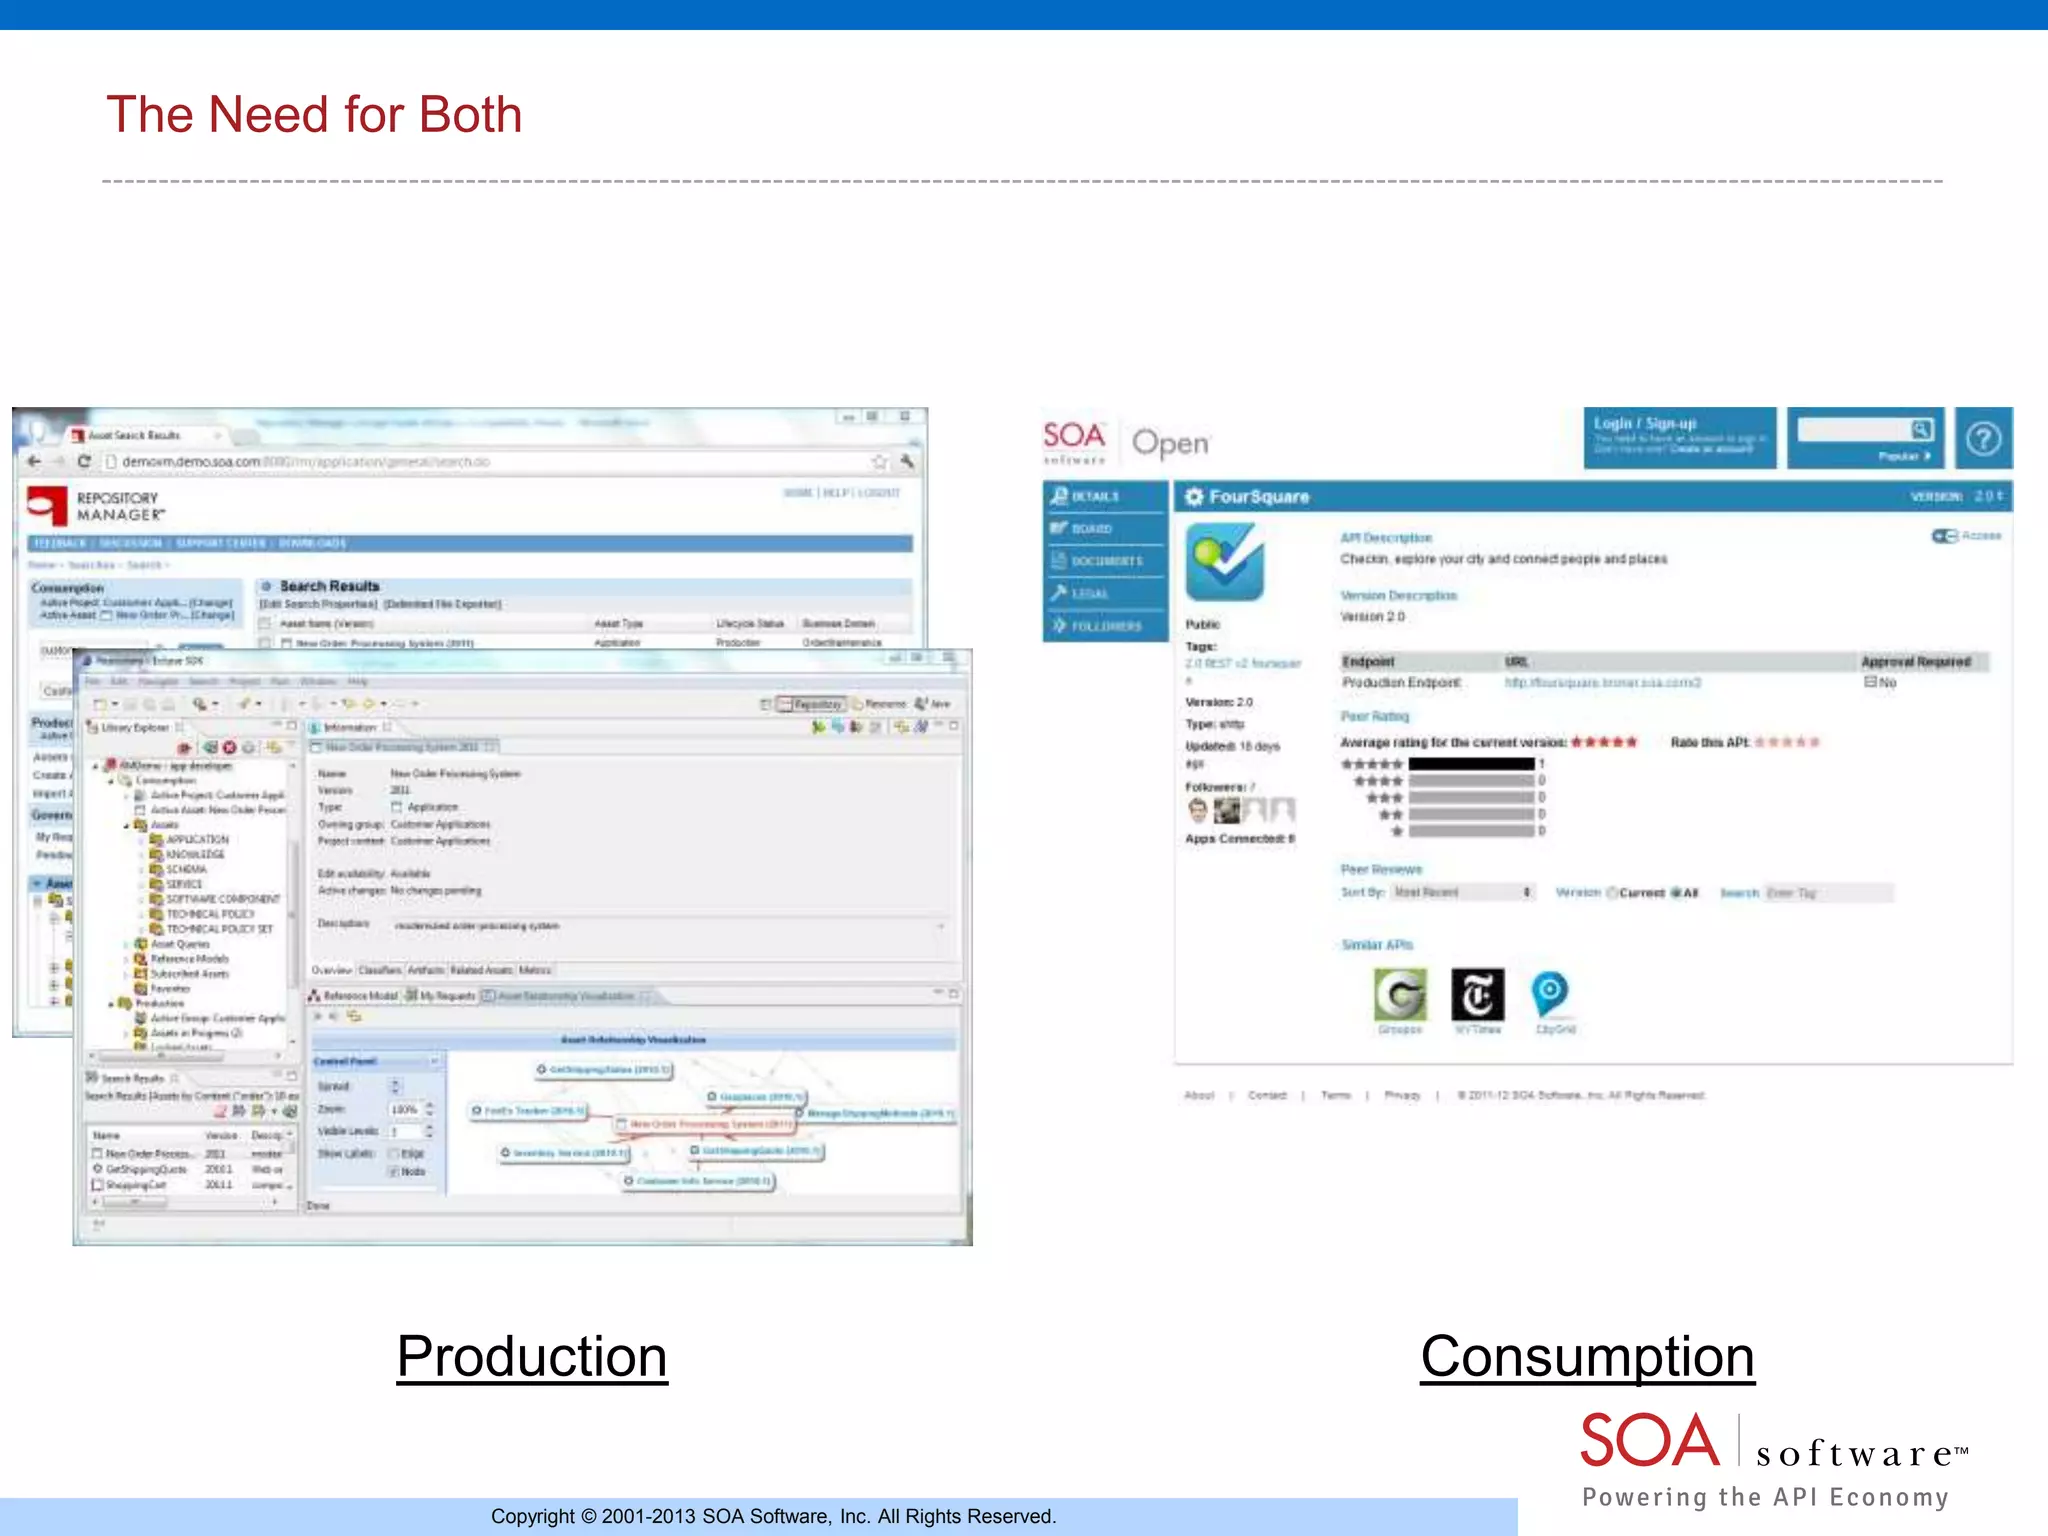
Task: Check the select-all checkbox in Search Results header
Action: 265,623
